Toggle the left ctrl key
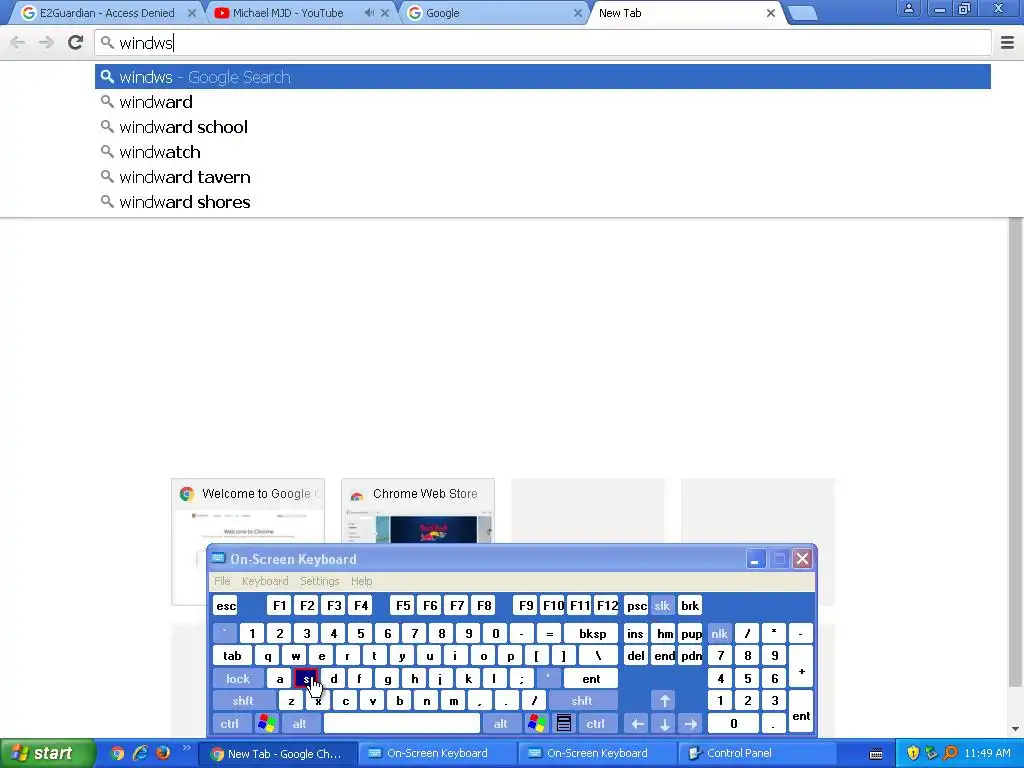This screenshot has width=1024, height=768. [x=229, y=724]
